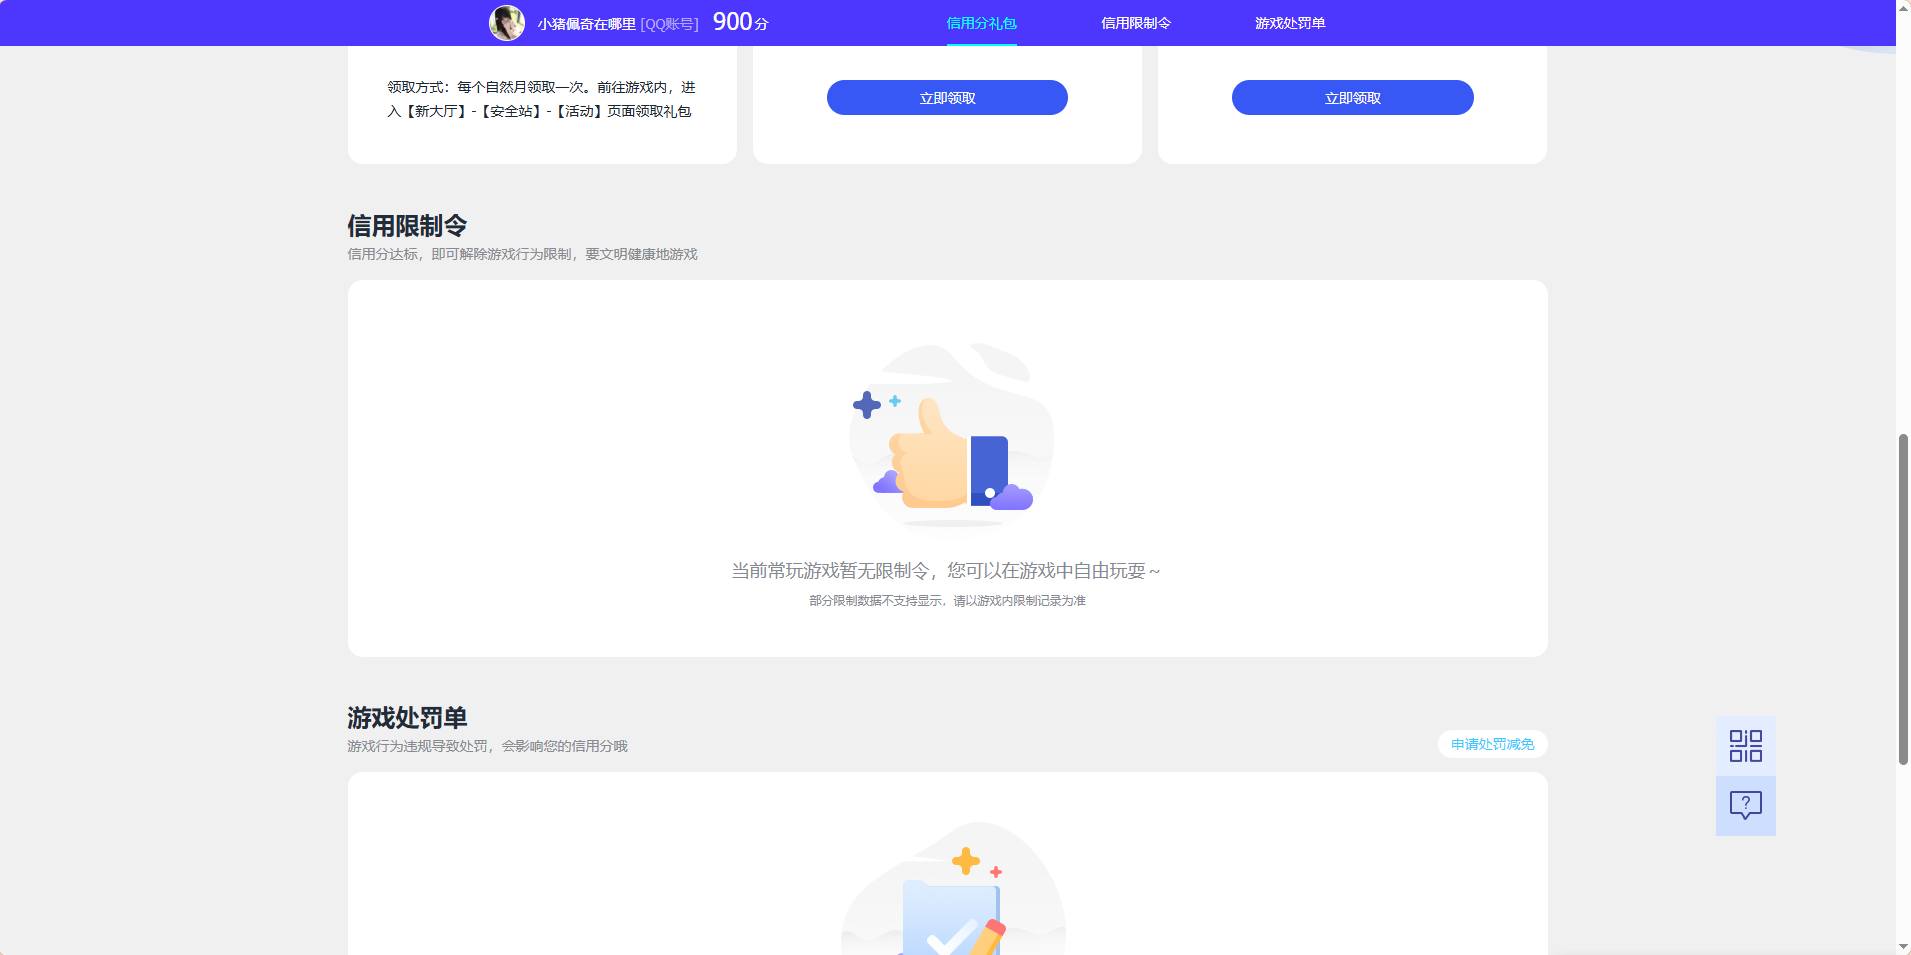Click the middle card's 立即领取 button
Viewport: 1911px width, 955px height.
point(947,98)
